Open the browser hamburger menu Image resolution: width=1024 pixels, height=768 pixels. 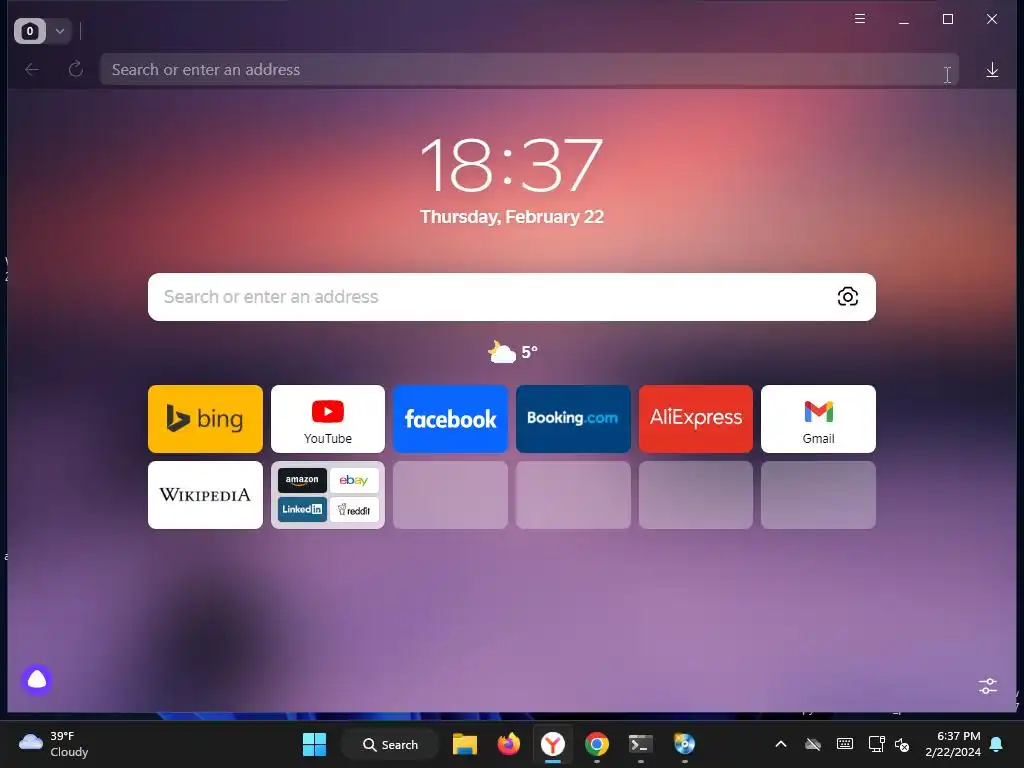tap(860, 19)
